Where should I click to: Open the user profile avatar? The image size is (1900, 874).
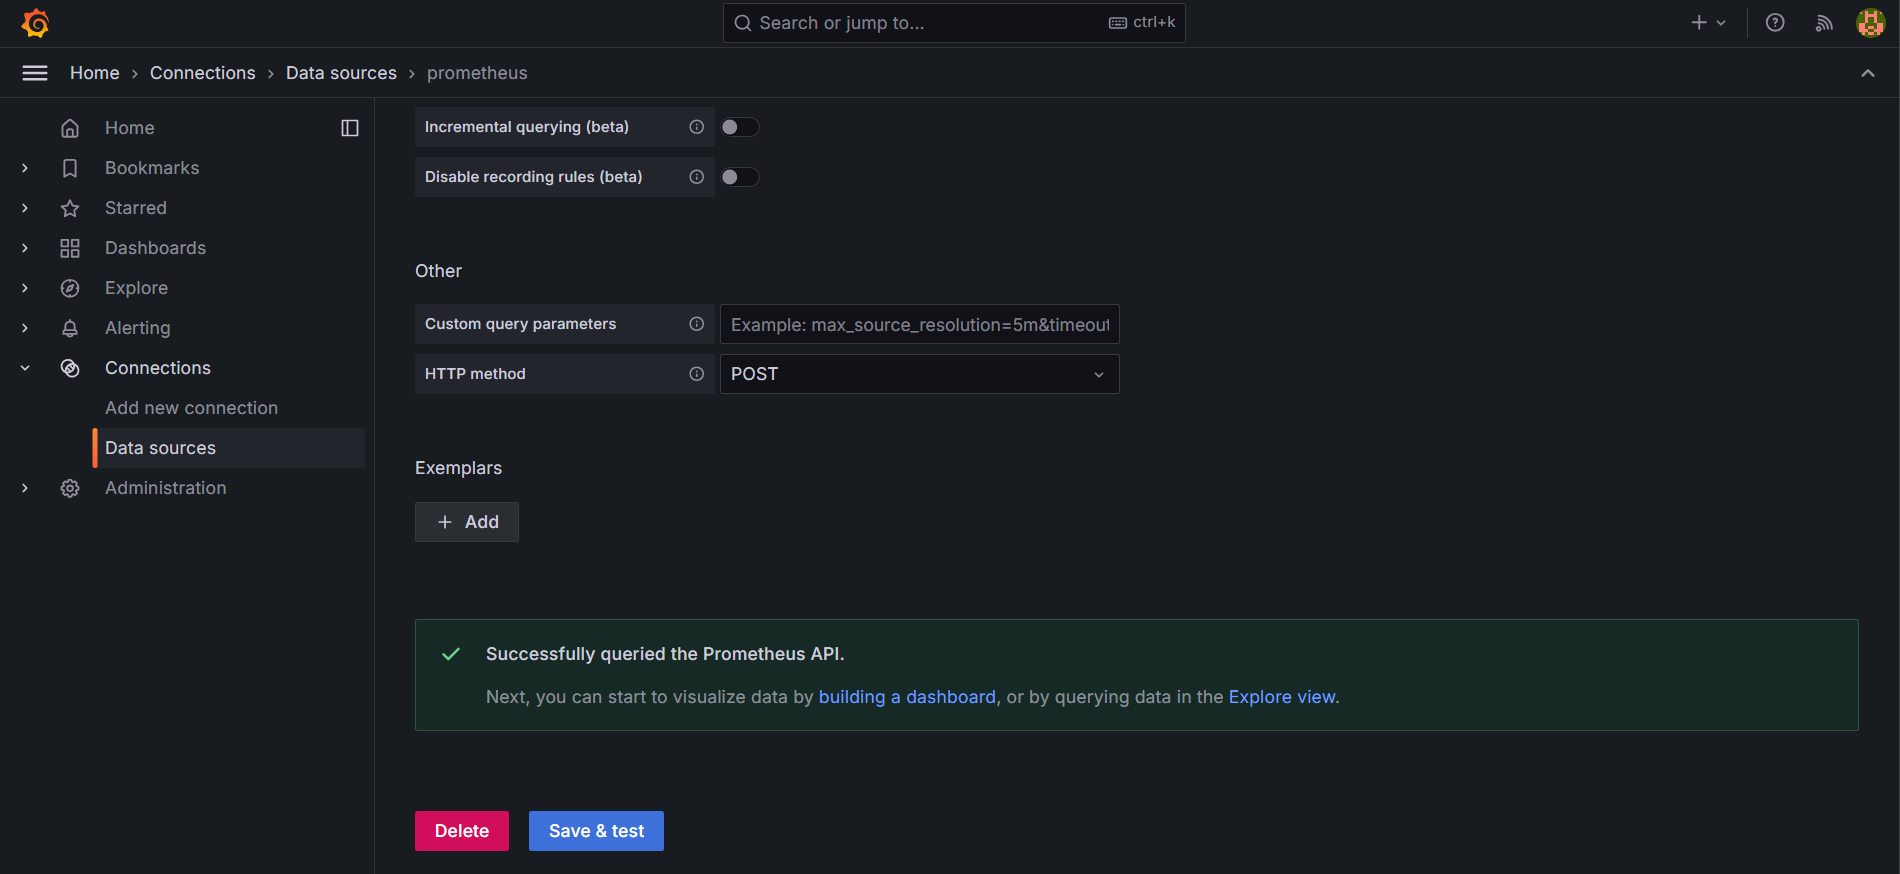click(1870, 23)
